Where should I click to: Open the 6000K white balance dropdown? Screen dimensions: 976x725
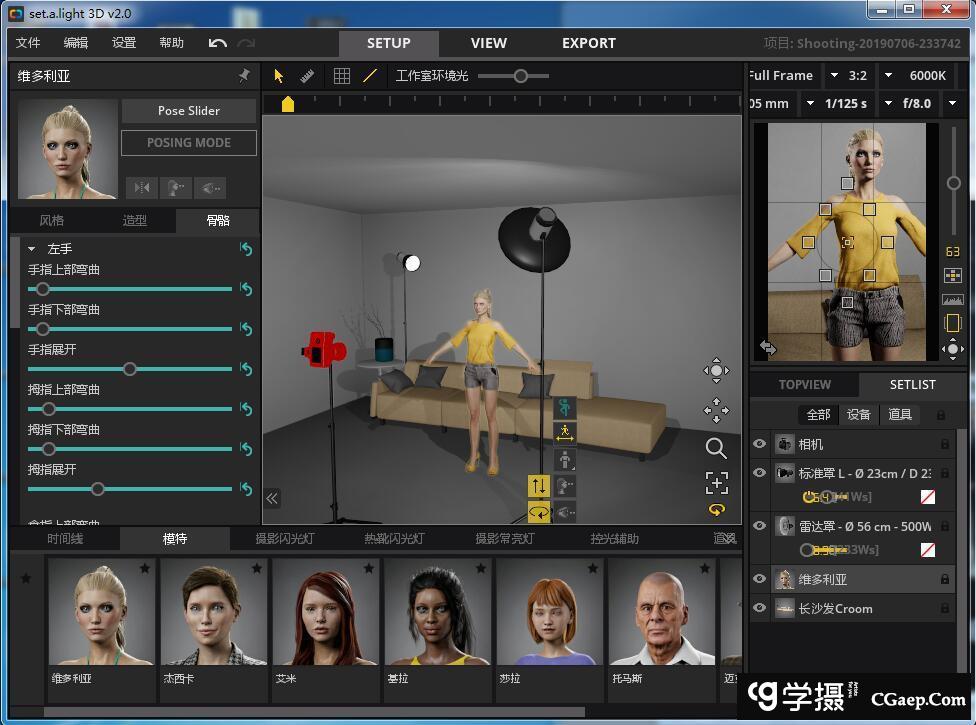888,76
